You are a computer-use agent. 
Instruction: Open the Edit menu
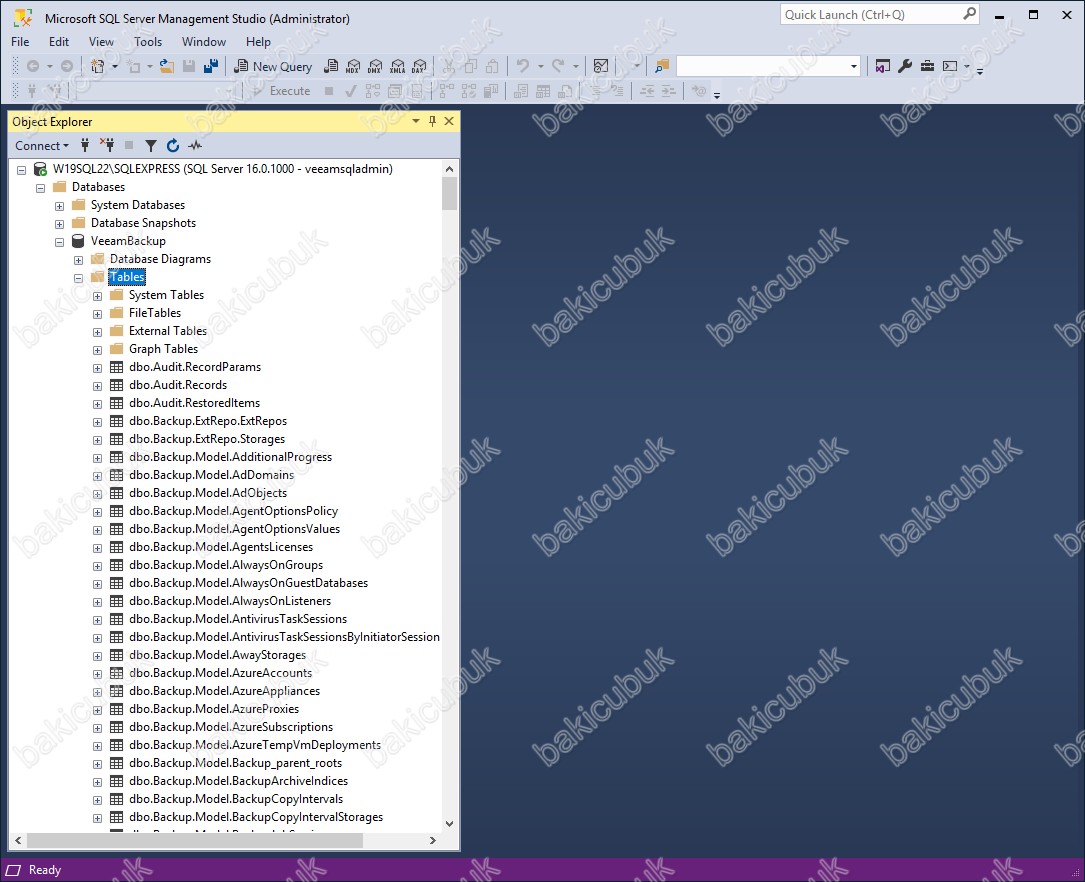point(59,42)
